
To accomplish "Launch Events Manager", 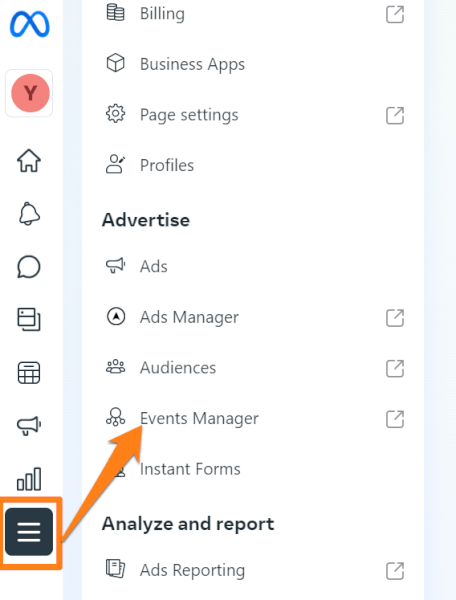I will click(254, 418).
